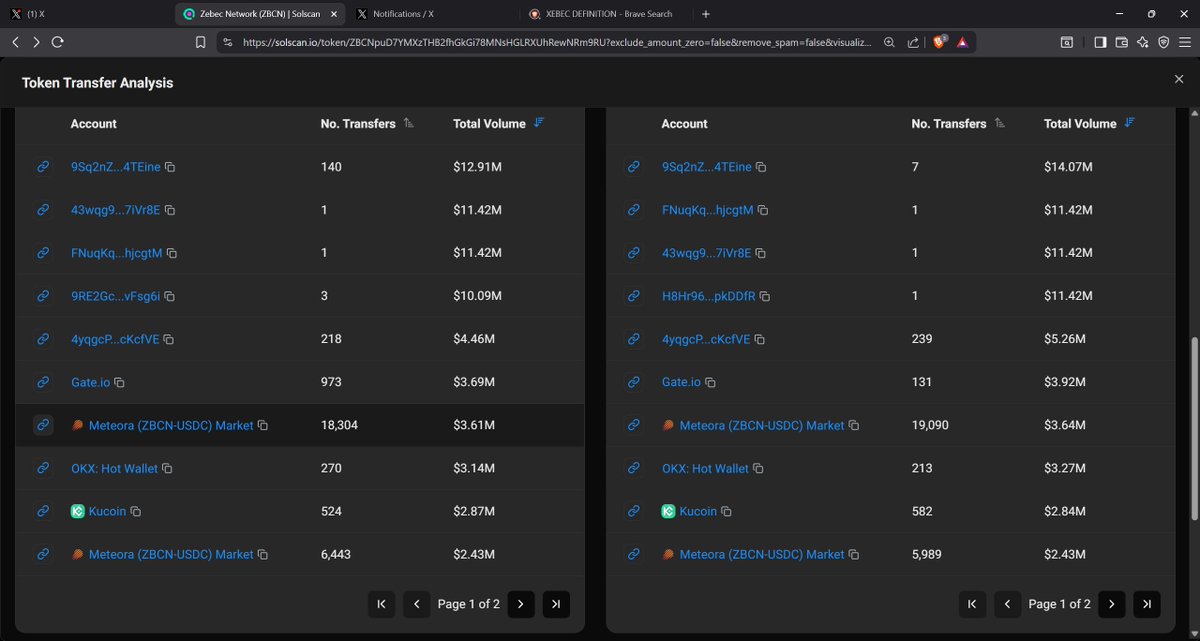The image size is (1200, 641).
Task: Go to last page in left table
Action: coord(556,604)
